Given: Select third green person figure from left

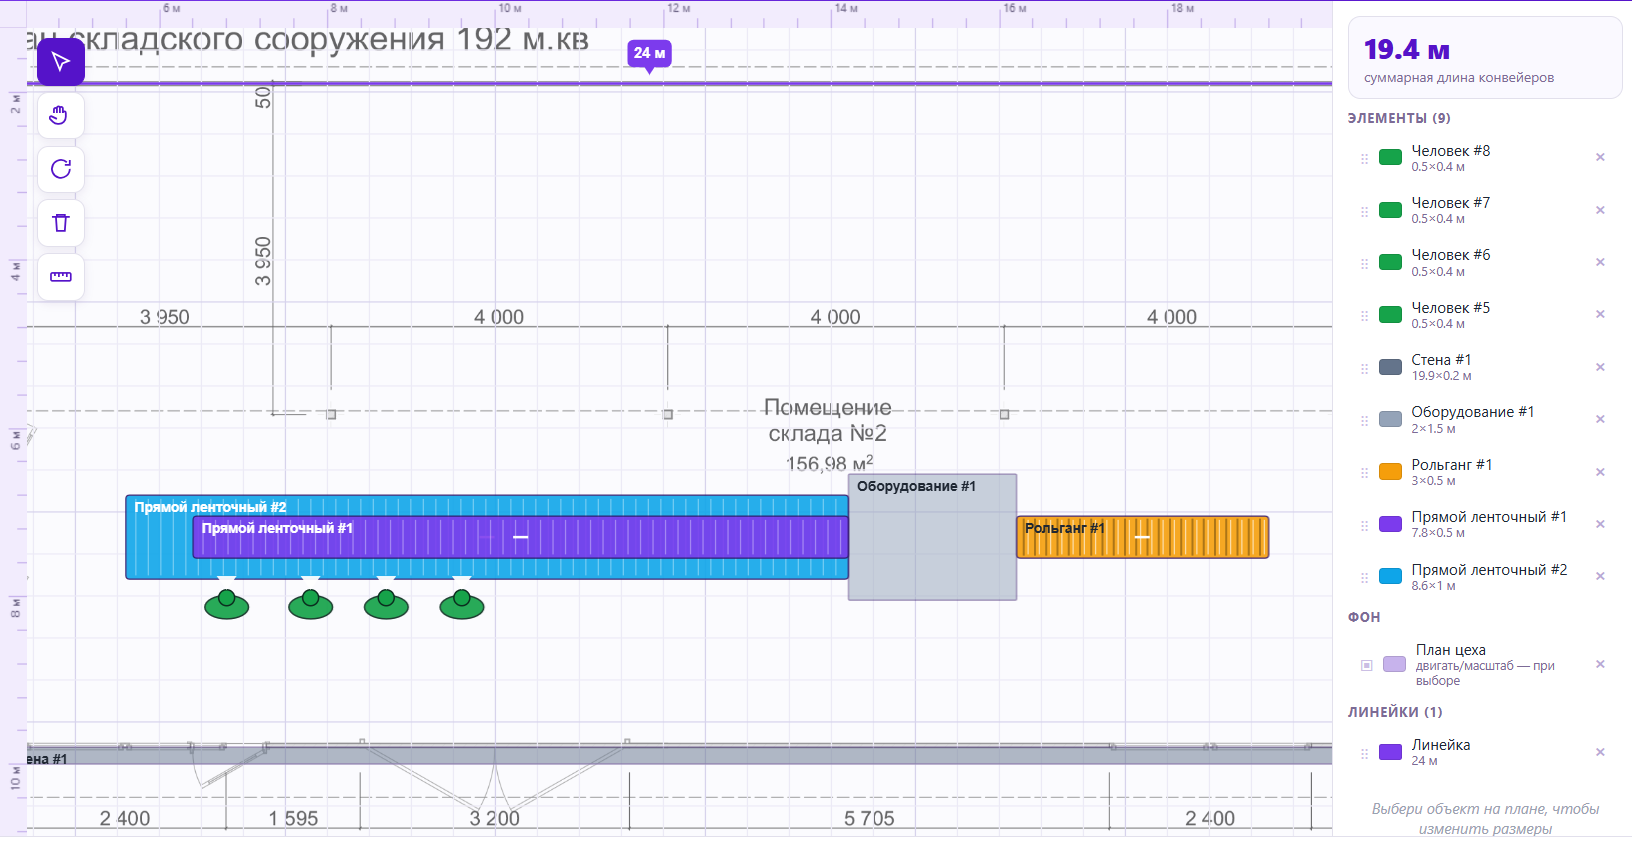Looking at the screenshot, I should (387, 603).
